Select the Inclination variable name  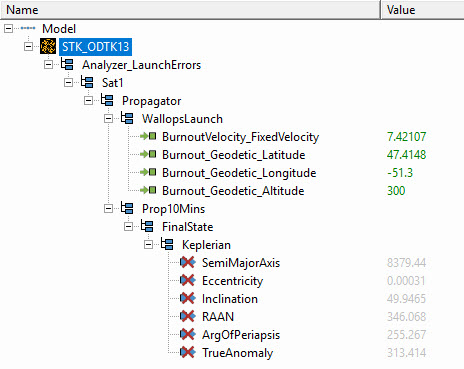pos(230,299)
